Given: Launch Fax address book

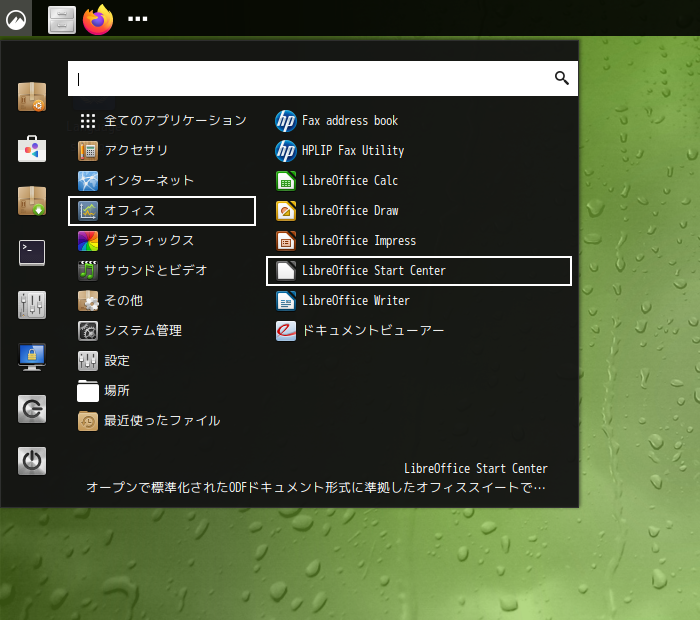Looking at the screenshot, I should click(x=419, y=121).
